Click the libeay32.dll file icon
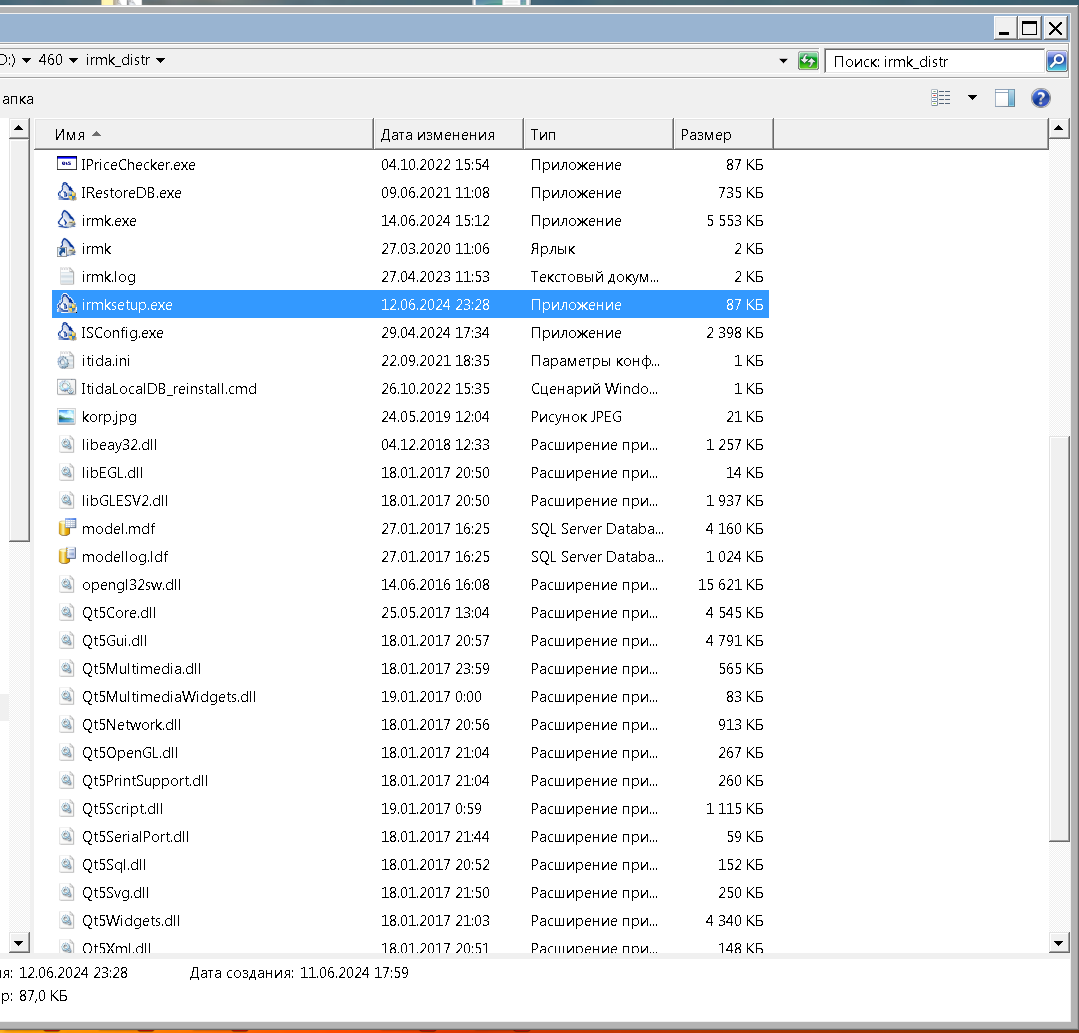This screenshot has height=1033, width=1079. [x=66, y=445]
